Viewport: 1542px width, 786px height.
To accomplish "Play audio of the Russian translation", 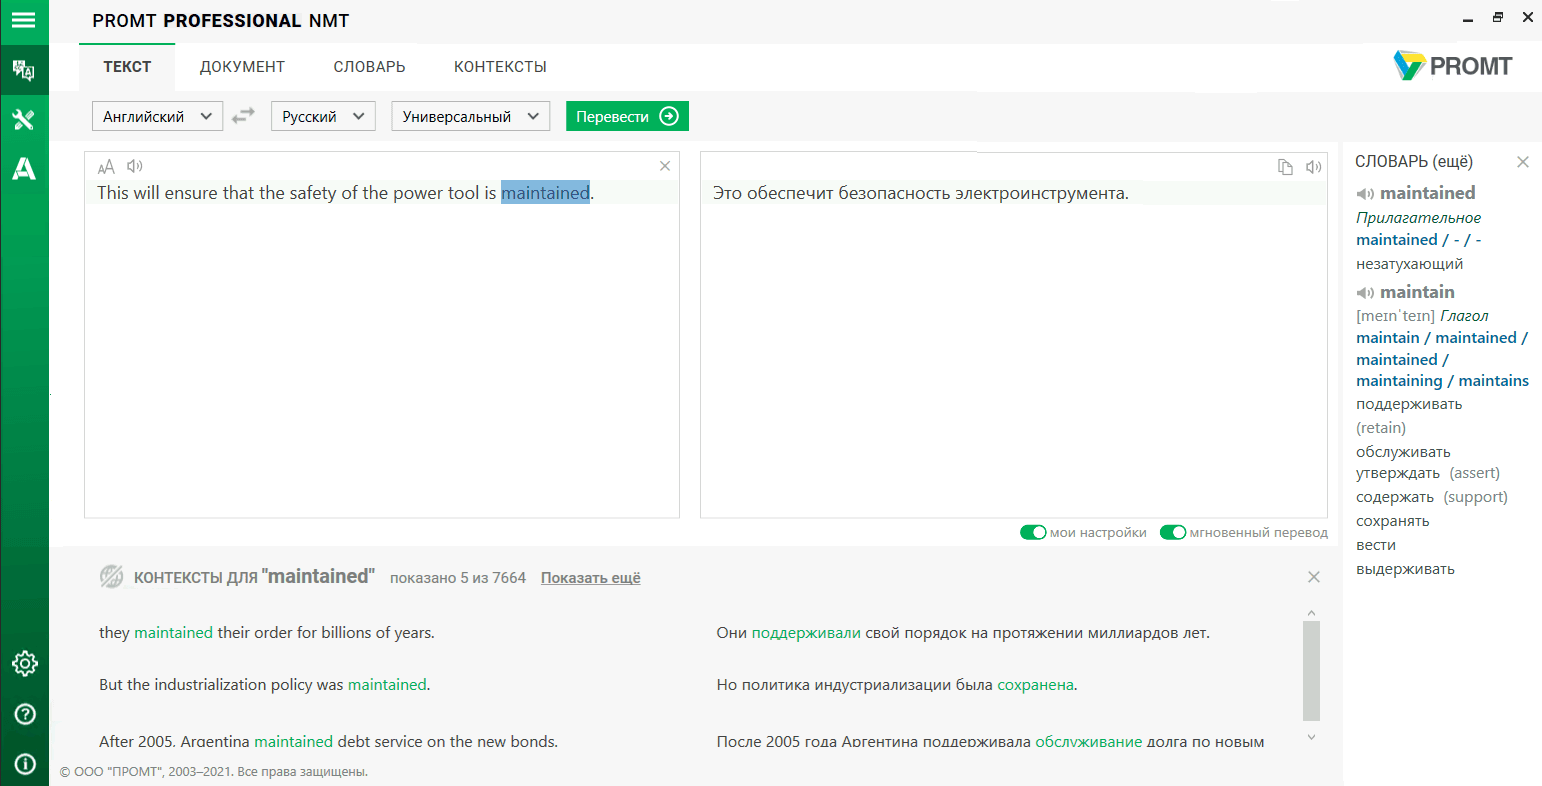I will [1314, 167].
